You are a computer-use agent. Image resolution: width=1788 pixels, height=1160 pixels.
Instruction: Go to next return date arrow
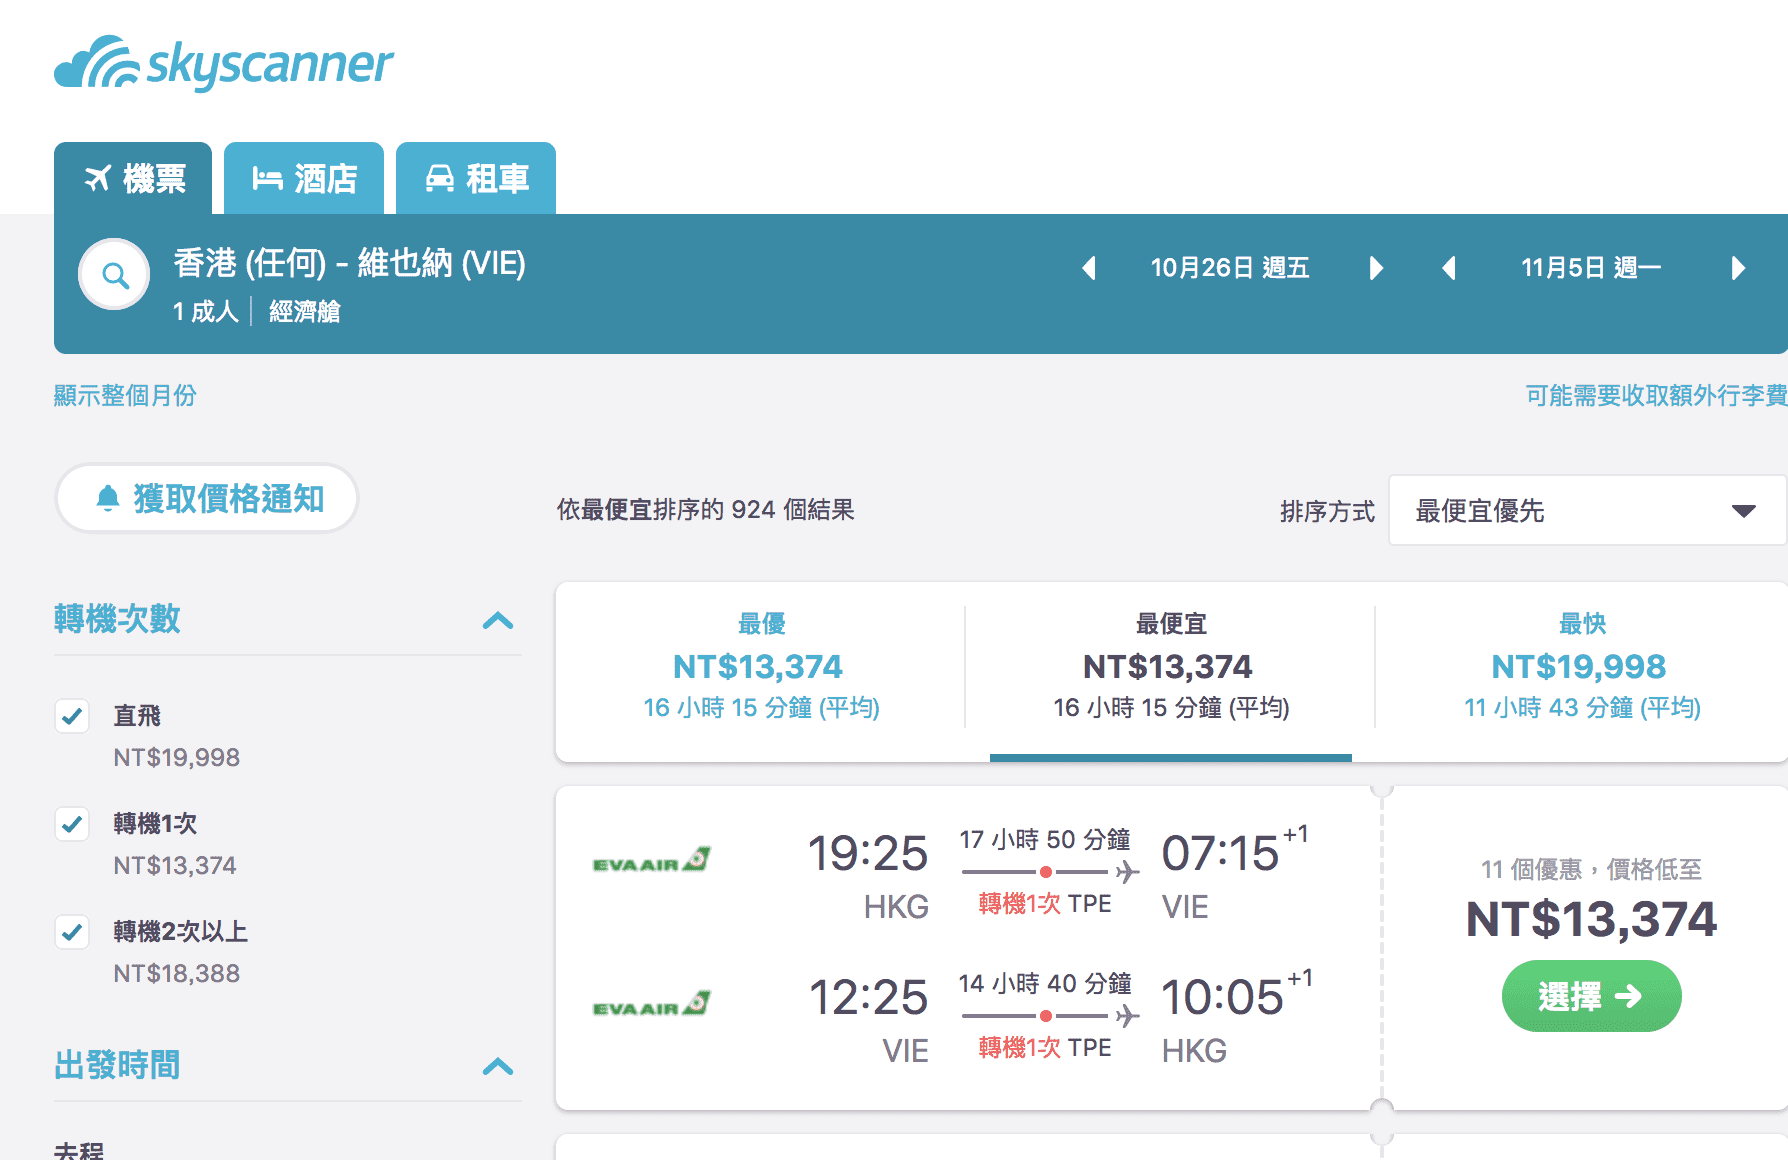point(1738,268)
